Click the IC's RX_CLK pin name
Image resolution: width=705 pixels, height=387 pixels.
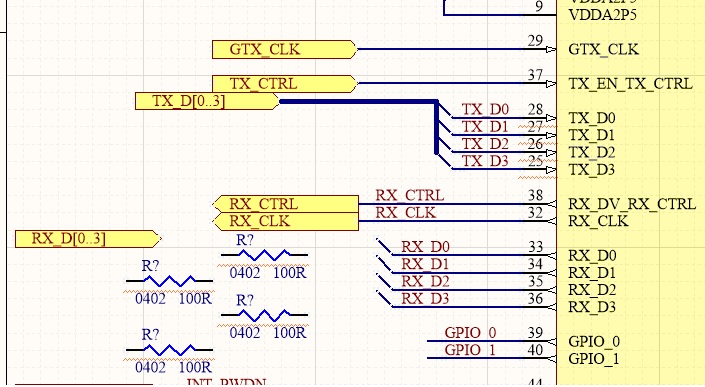[598, 222]
